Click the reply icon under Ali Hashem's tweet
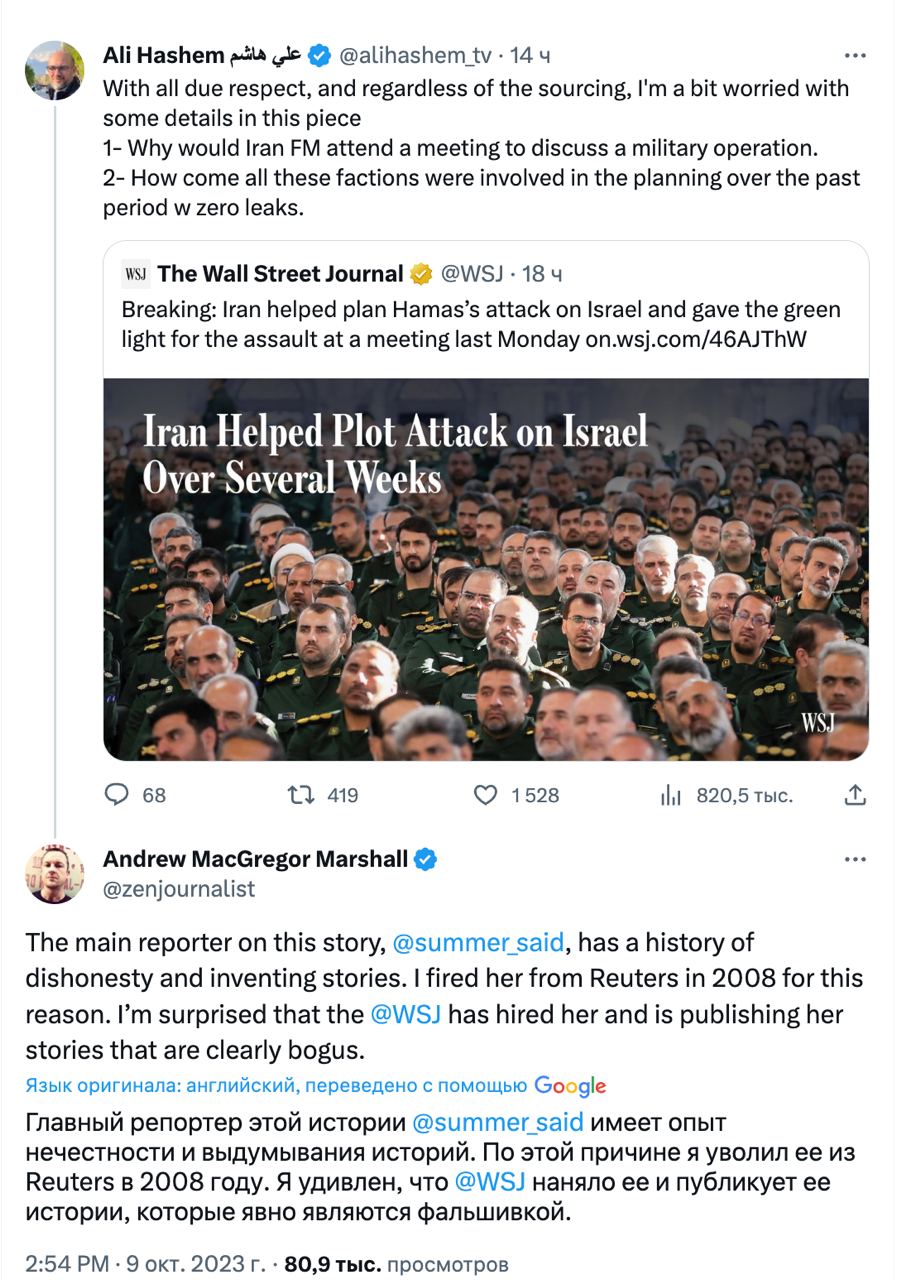 click(x=118, y=795)
